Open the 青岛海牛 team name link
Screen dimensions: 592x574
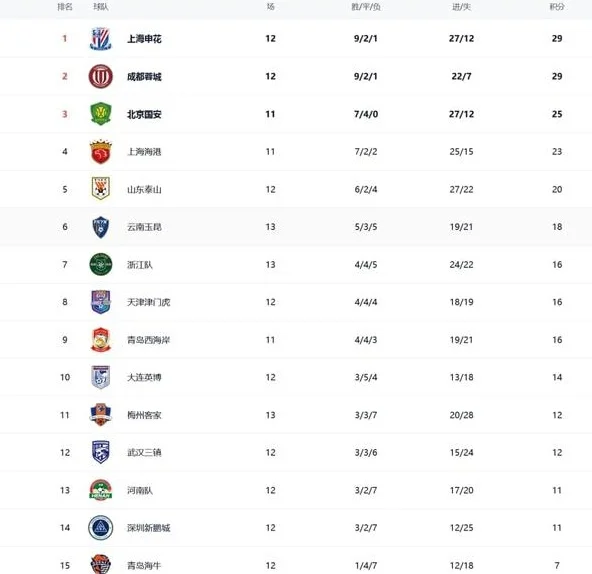coord(144,565)
